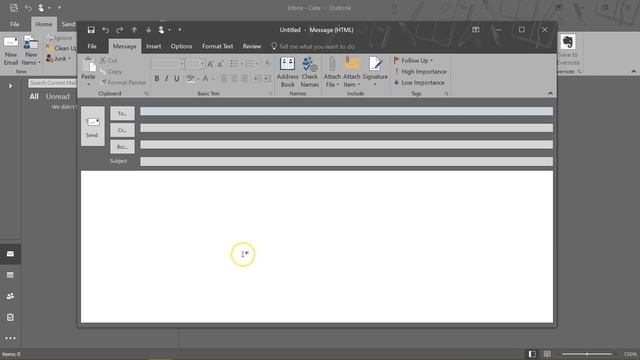Image resolution: width=640 pixels, height=360 pixels.
Task: Click Copy in Clipboard group
Action: tap(111, 72)
